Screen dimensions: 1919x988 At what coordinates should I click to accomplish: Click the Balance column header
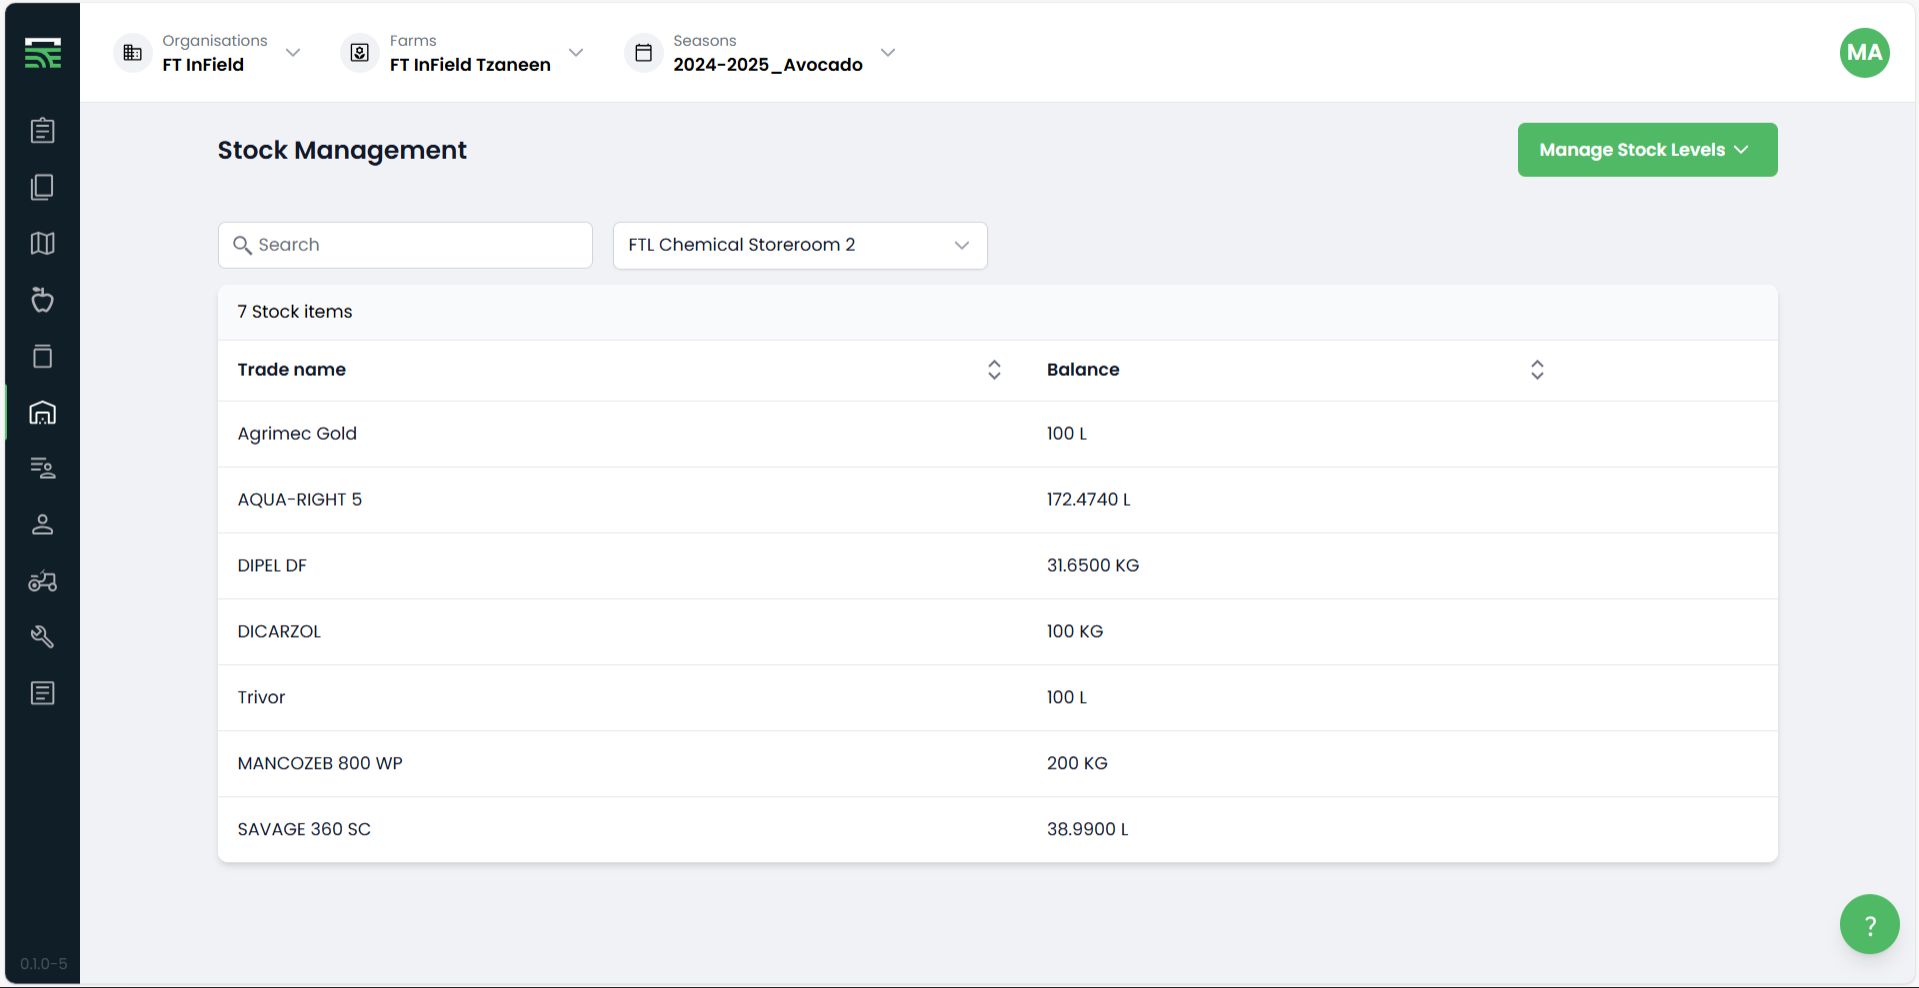tap(1083, 370)
